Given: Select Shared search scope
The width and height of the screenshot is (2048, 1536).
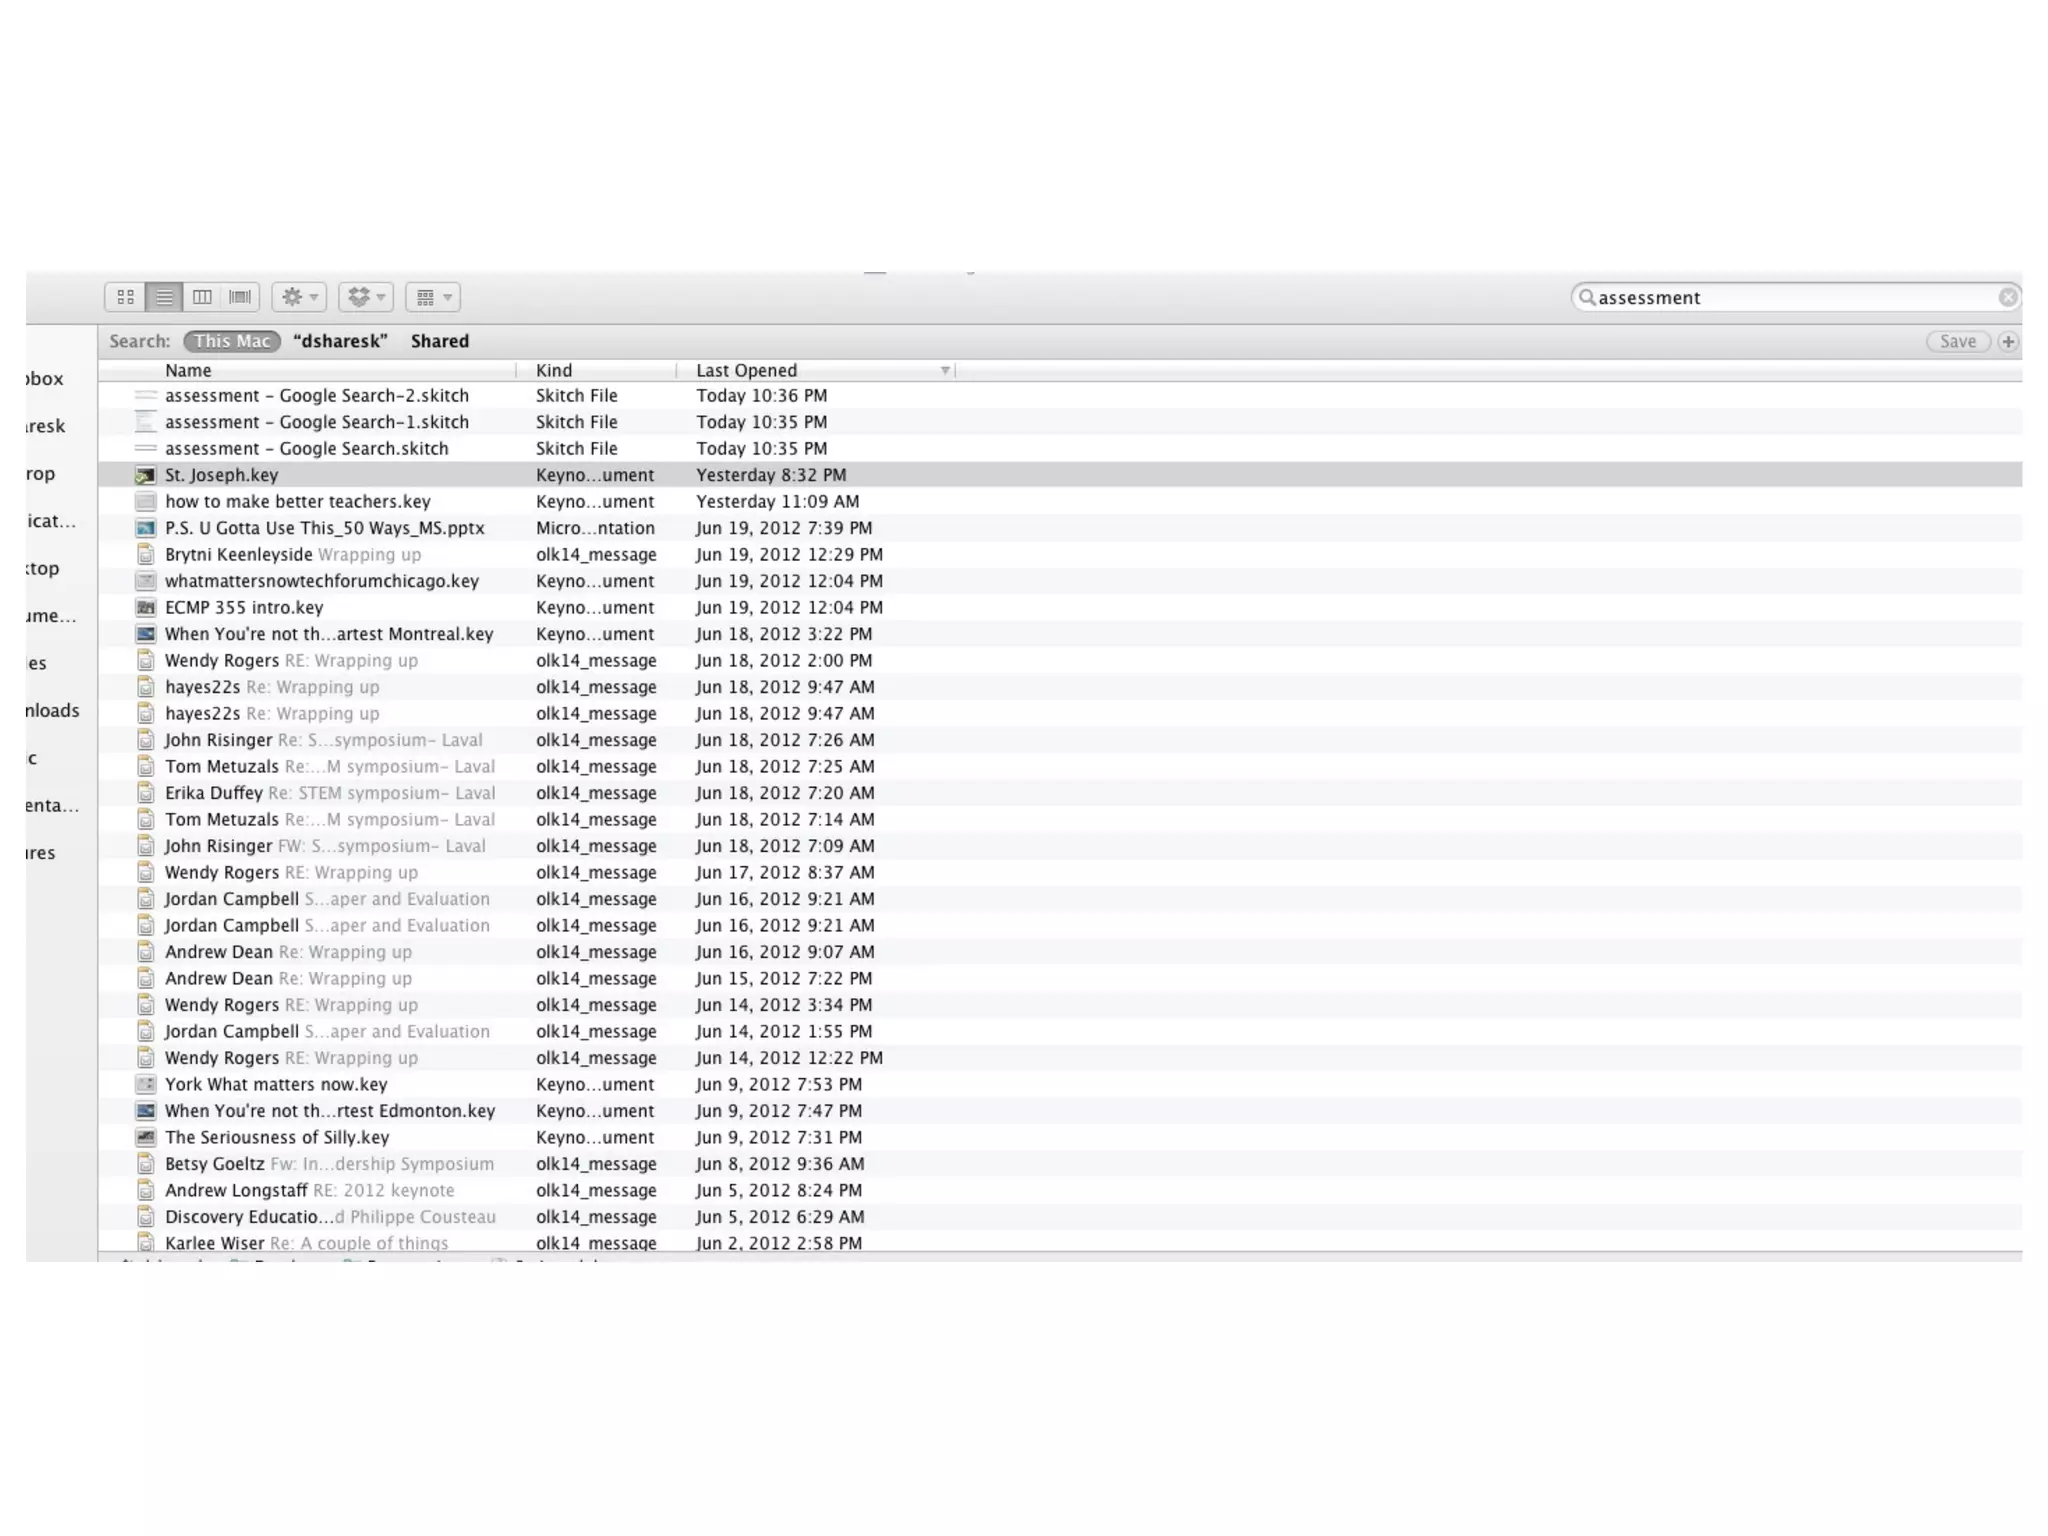Looking at the screenshot, I should pyautogui.click(x=439, y=341).
